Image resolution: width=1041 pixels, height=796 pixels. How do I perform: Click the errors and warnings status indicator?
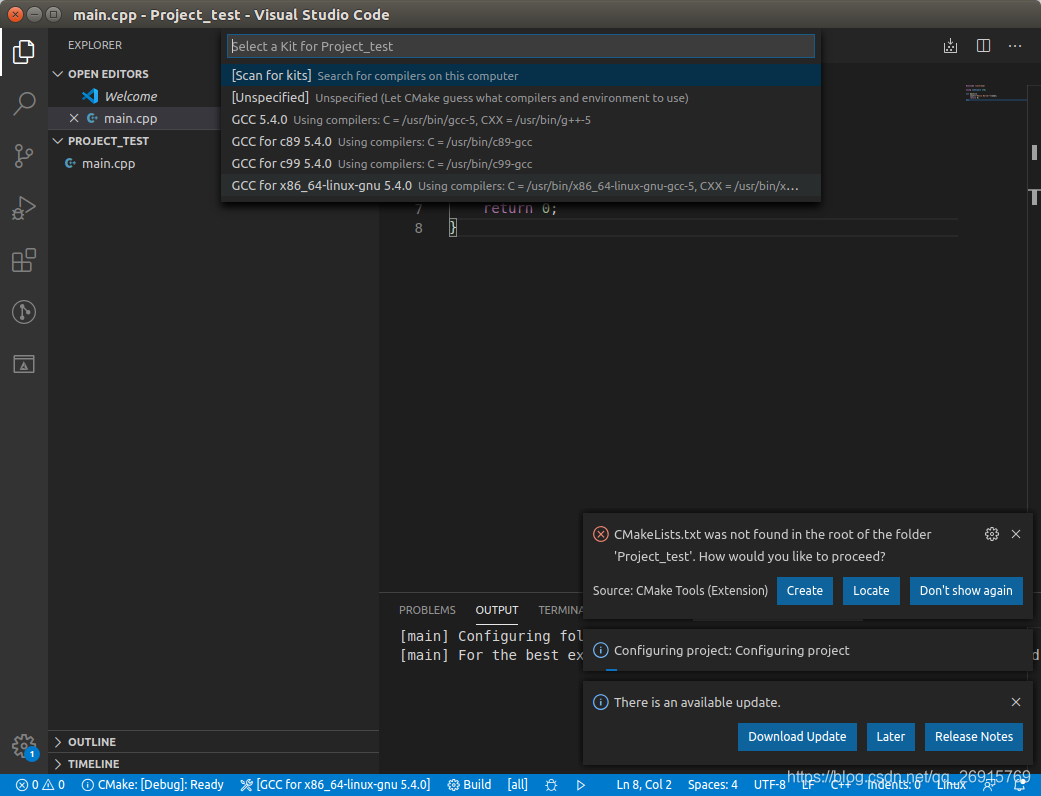coord(40,785)
